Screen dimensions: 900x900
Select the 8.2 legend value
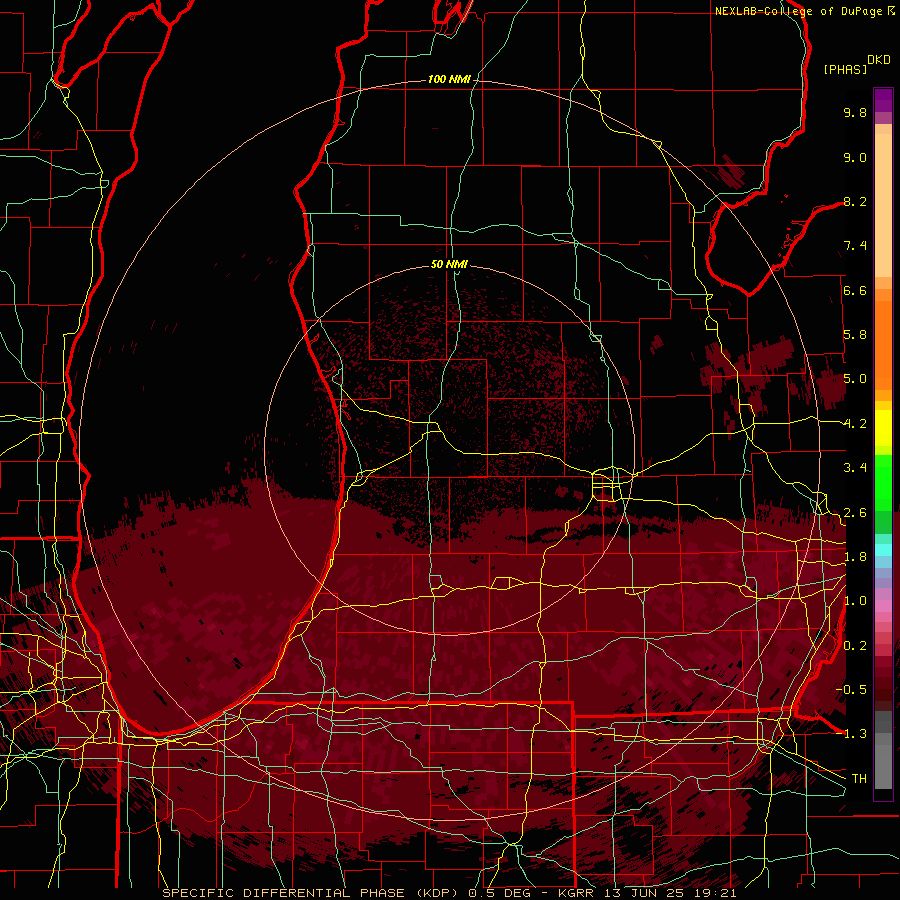pos(855,201)
